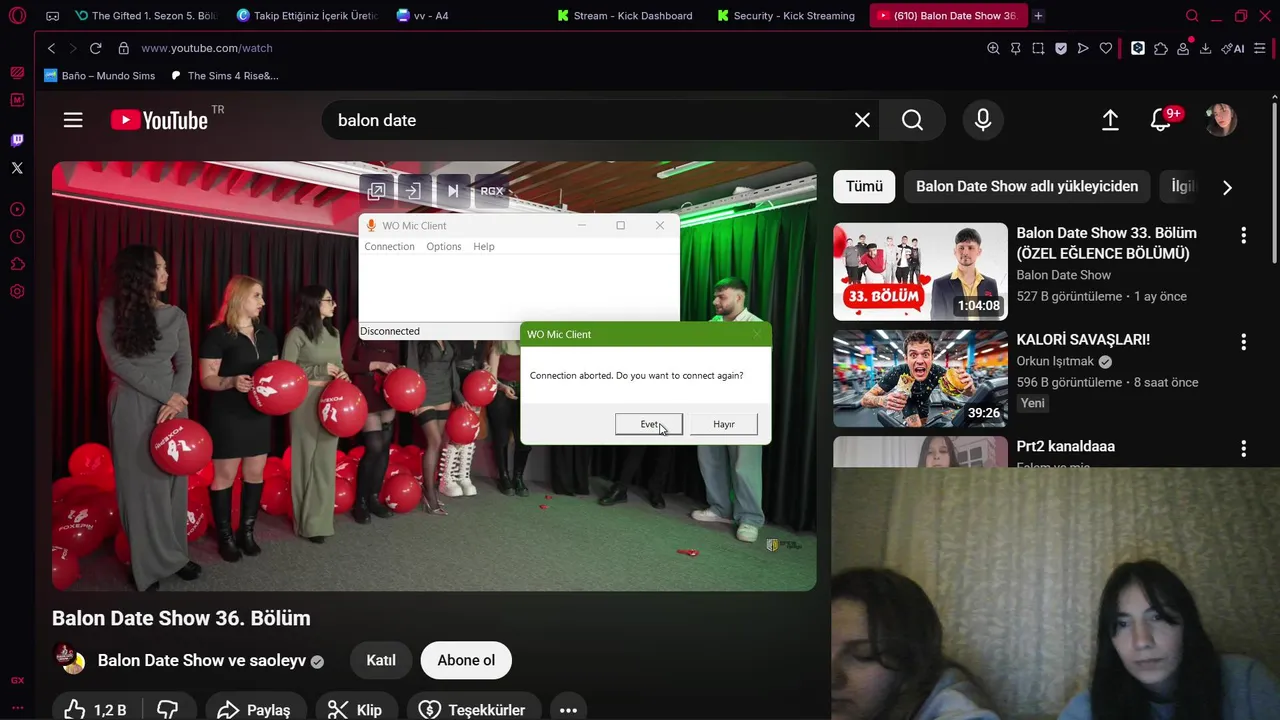Open the Opera GX main menu logo
The image size is (1280, 720).
(x=17, y=16)
